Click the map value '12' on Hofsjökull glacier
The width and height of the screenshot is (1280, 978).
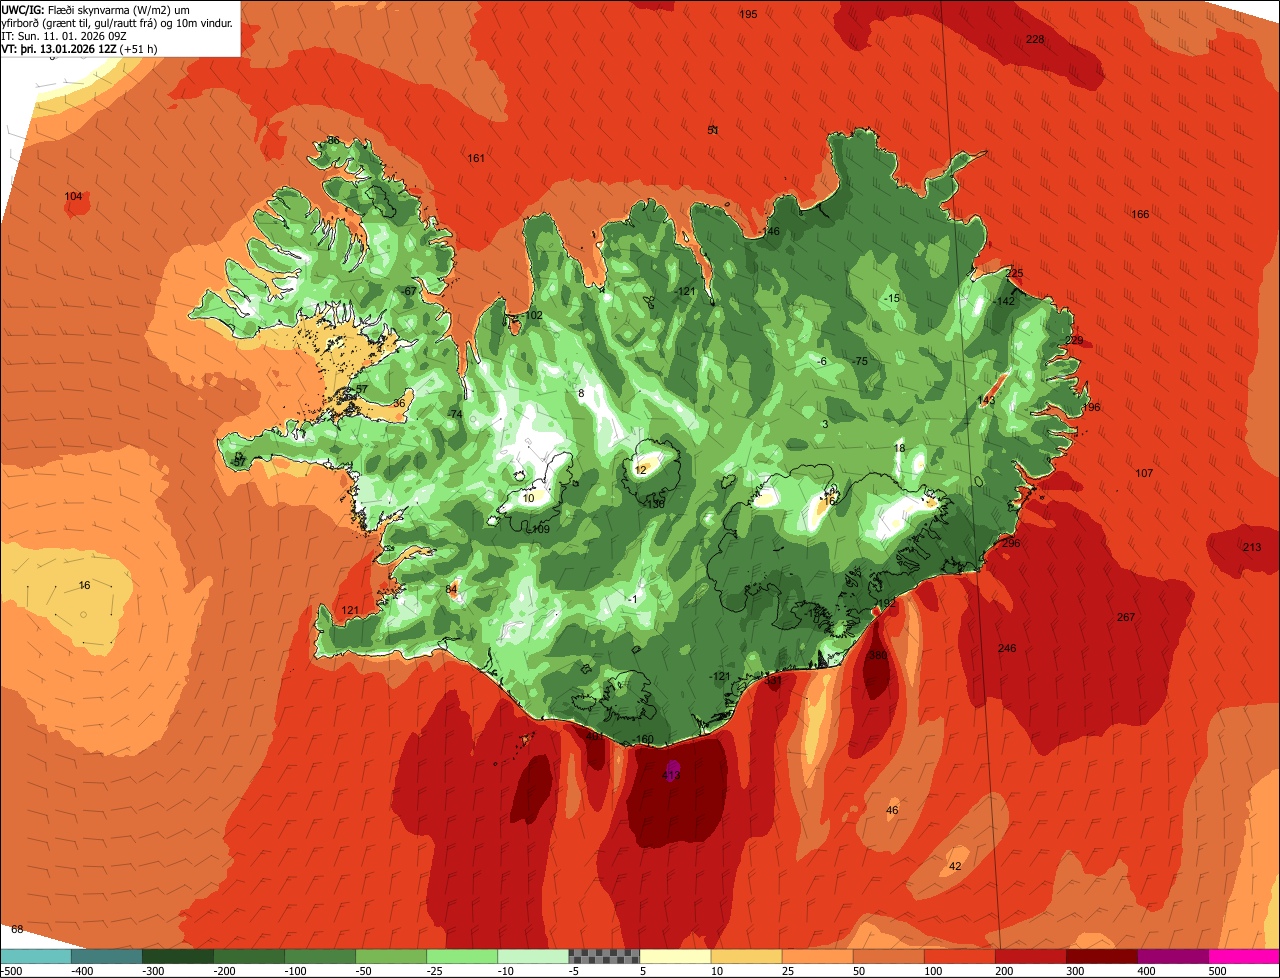pyautogui.click(x=641, y=470)
